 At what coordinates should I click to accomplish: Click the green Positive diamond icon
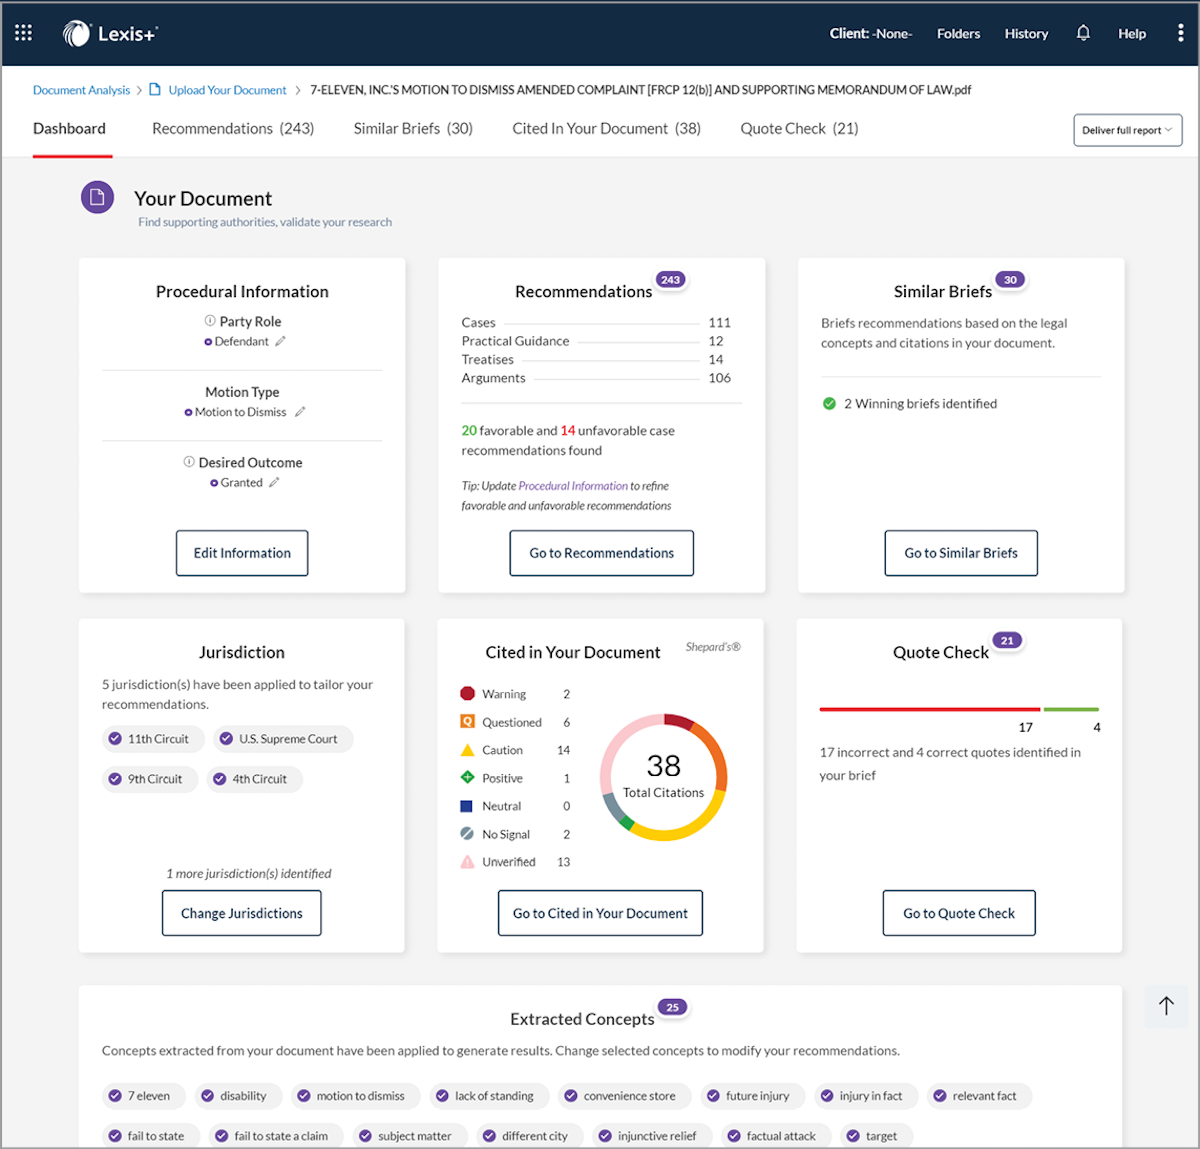coord(467,777)
